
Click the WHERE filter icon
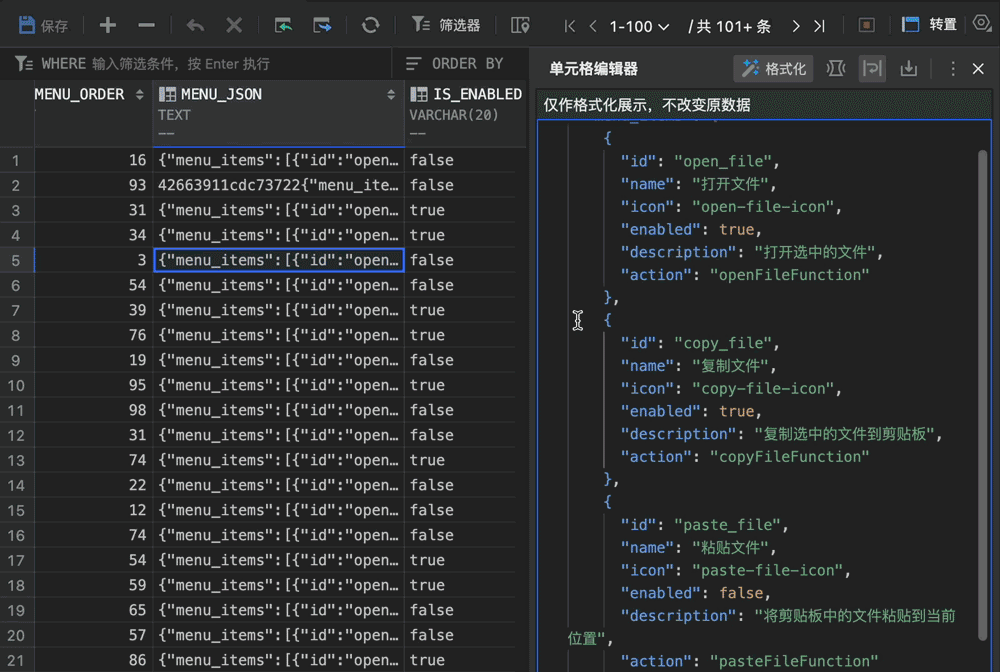click(x=24, y=64)
